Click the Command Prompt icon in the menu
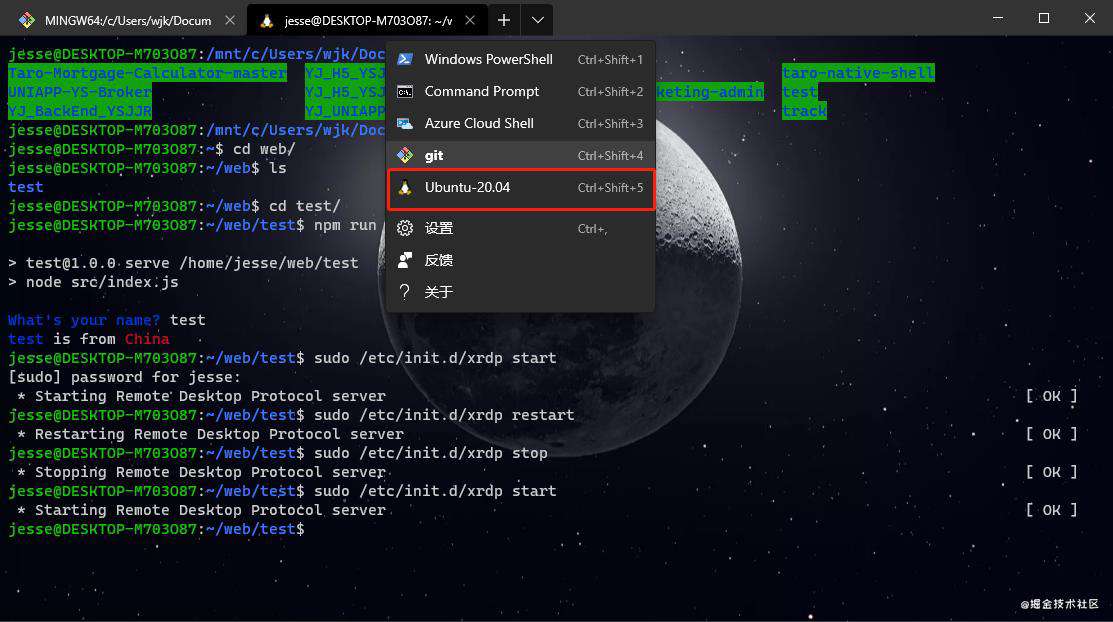1113x622 pixels. point(405,92)
